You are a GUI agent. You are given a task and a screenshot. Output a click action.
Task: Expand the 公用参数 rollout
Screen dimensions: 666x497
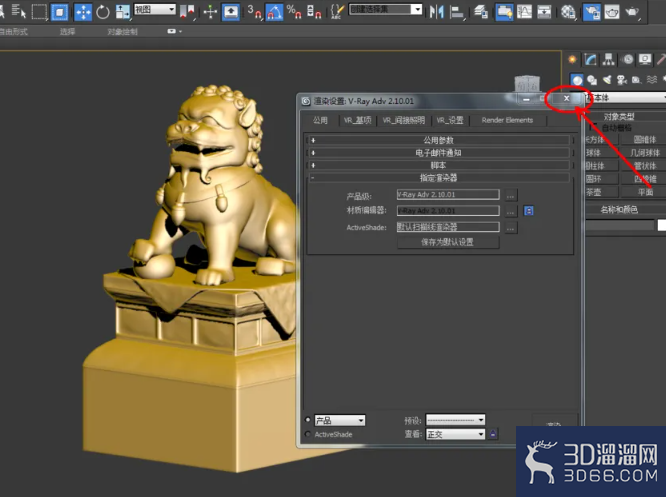438,140
